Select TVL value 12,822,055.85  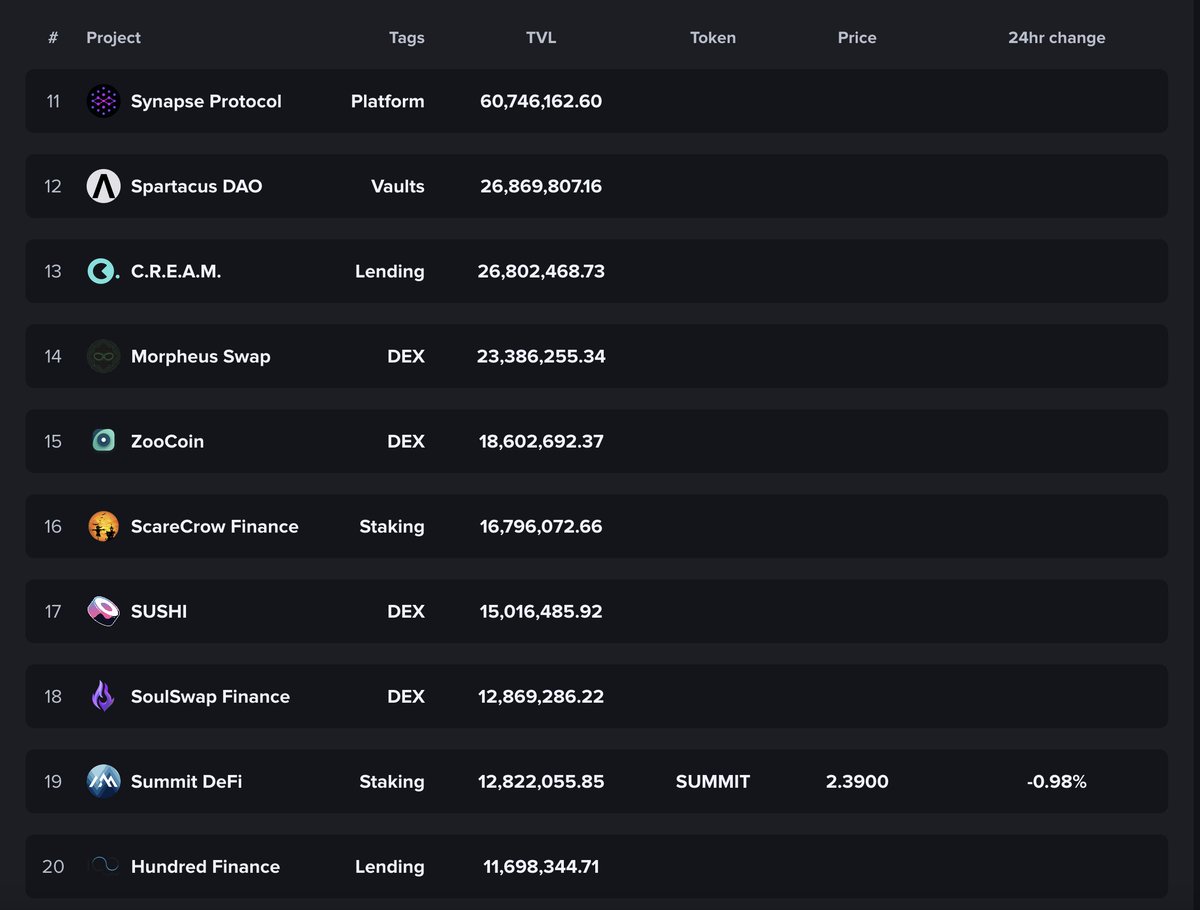tap(541, 781)
